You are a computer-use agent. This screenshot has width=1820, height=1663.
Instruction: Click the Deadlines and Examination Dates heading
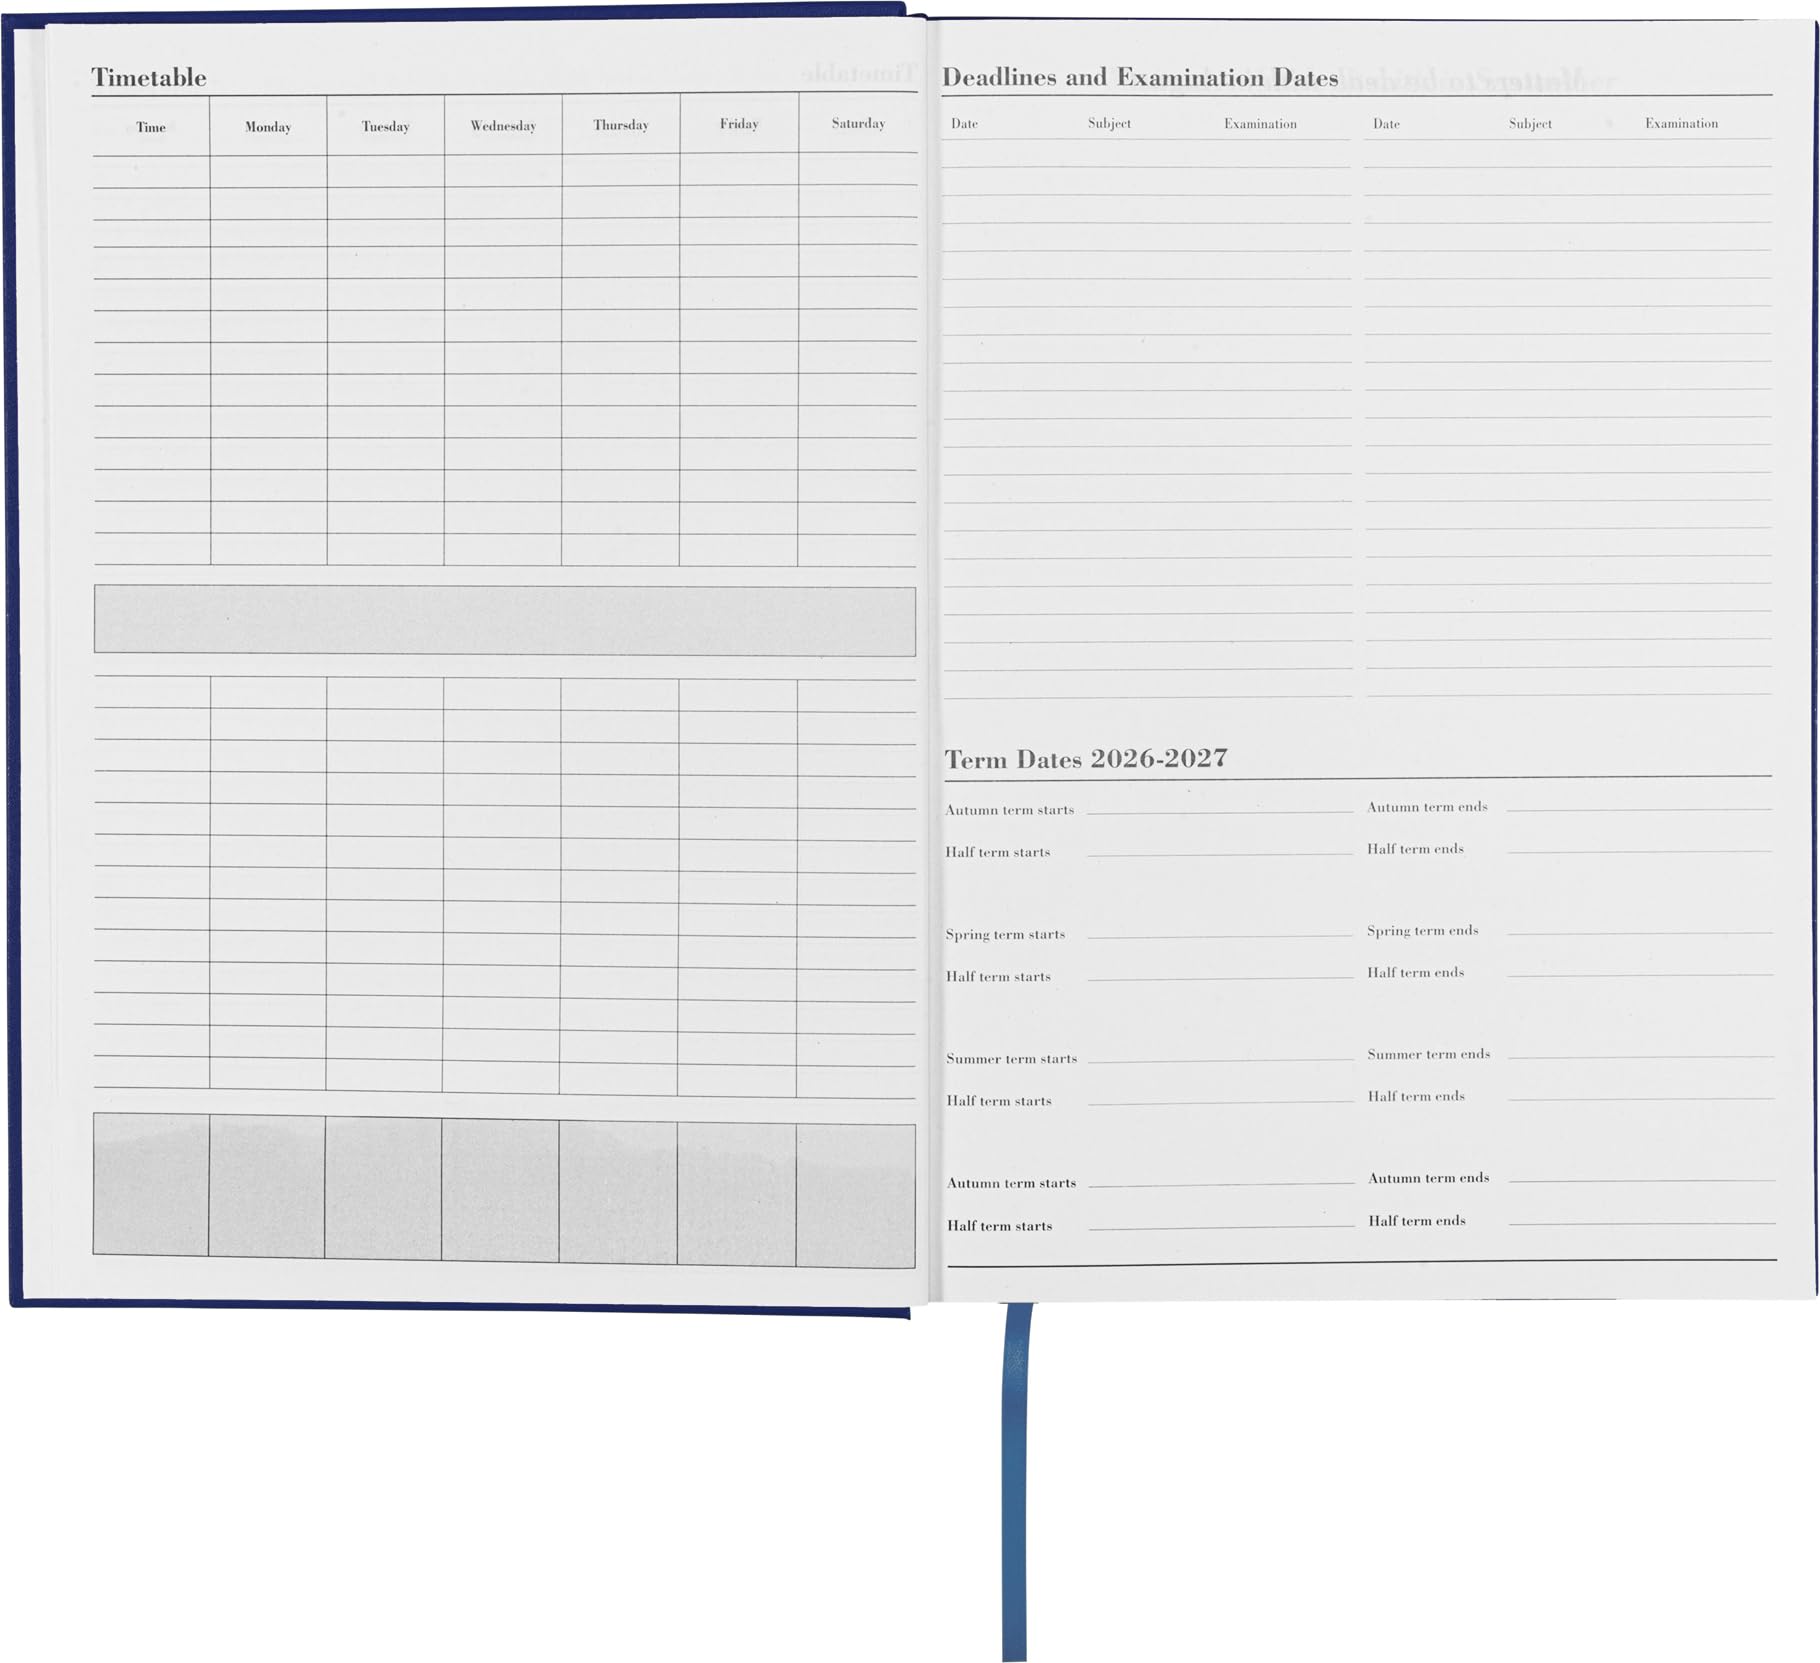(1140, 78)
